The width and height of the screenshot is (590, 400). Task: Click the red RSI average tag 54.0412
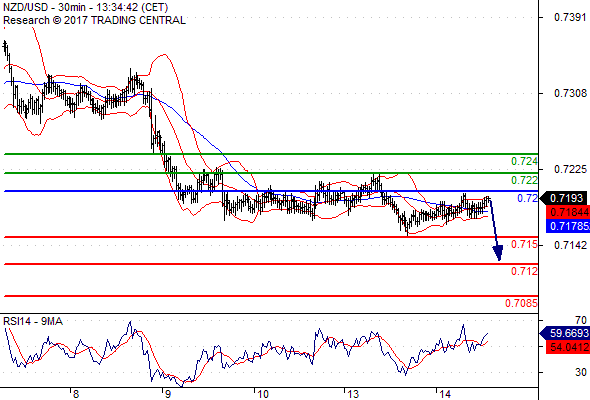pos(568,347)
